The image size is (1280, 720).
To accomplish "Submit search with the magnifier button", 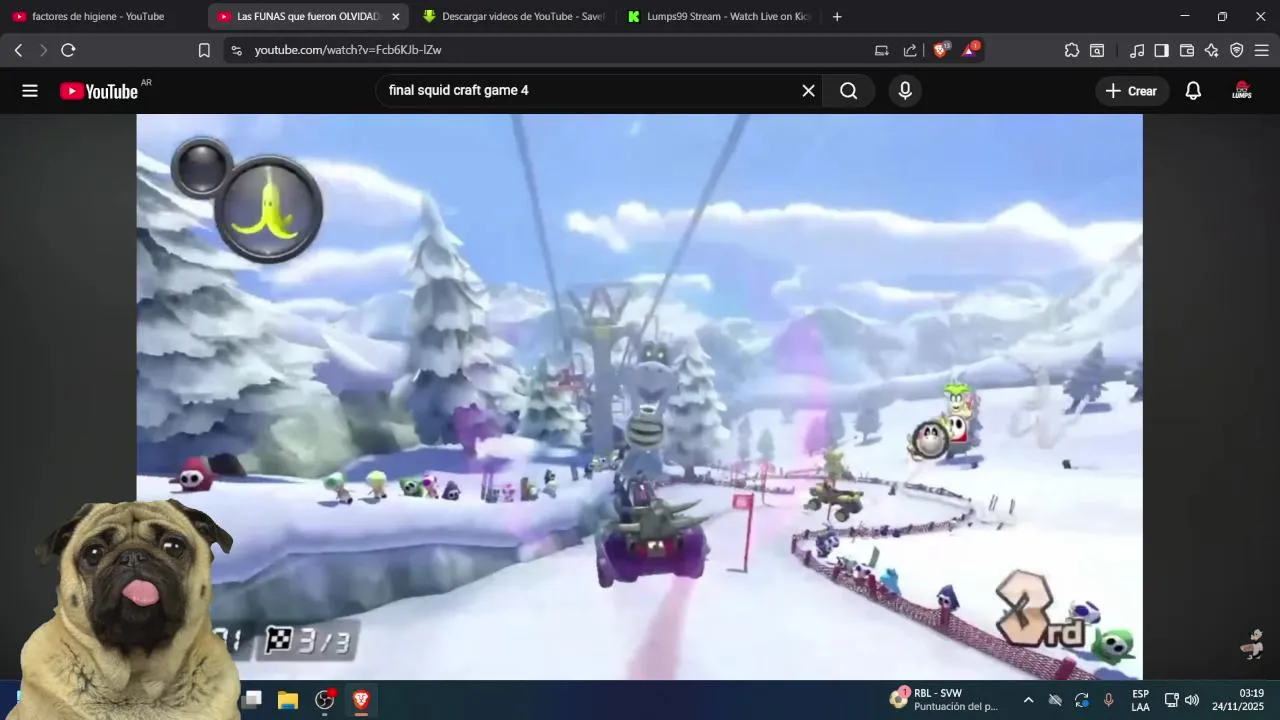I will (849, 91).
